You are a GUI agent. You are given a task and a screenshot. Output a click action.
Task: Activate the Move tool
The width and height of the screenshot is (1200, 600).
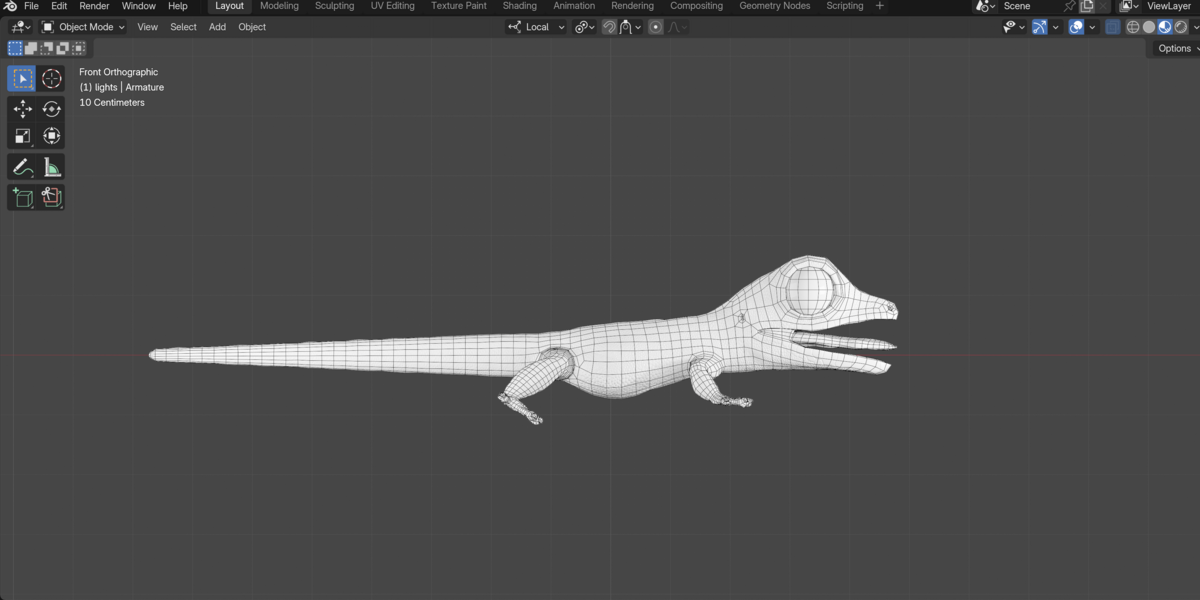coord(22,109)
